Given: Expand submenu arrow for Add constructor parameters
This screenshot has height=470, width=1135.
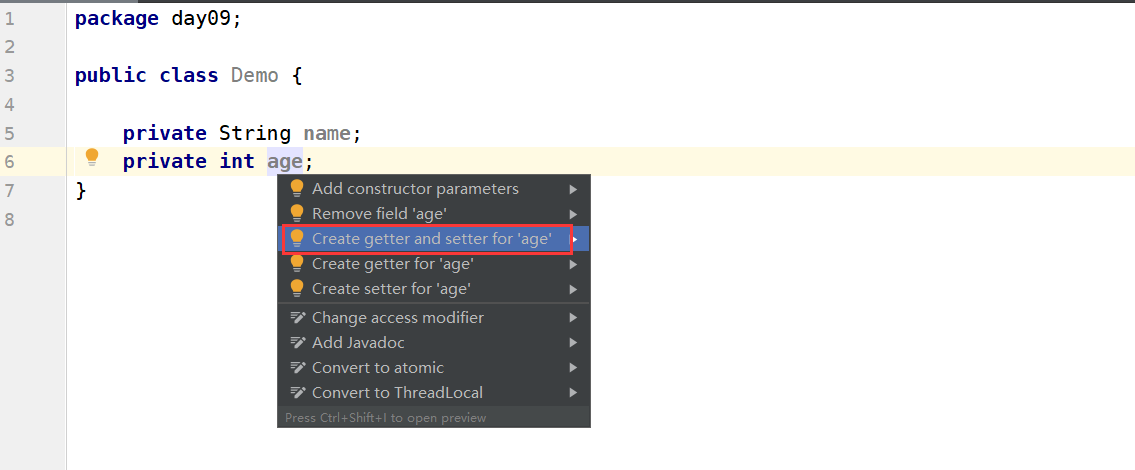Looking at the screenshot, I should [573, 189].
